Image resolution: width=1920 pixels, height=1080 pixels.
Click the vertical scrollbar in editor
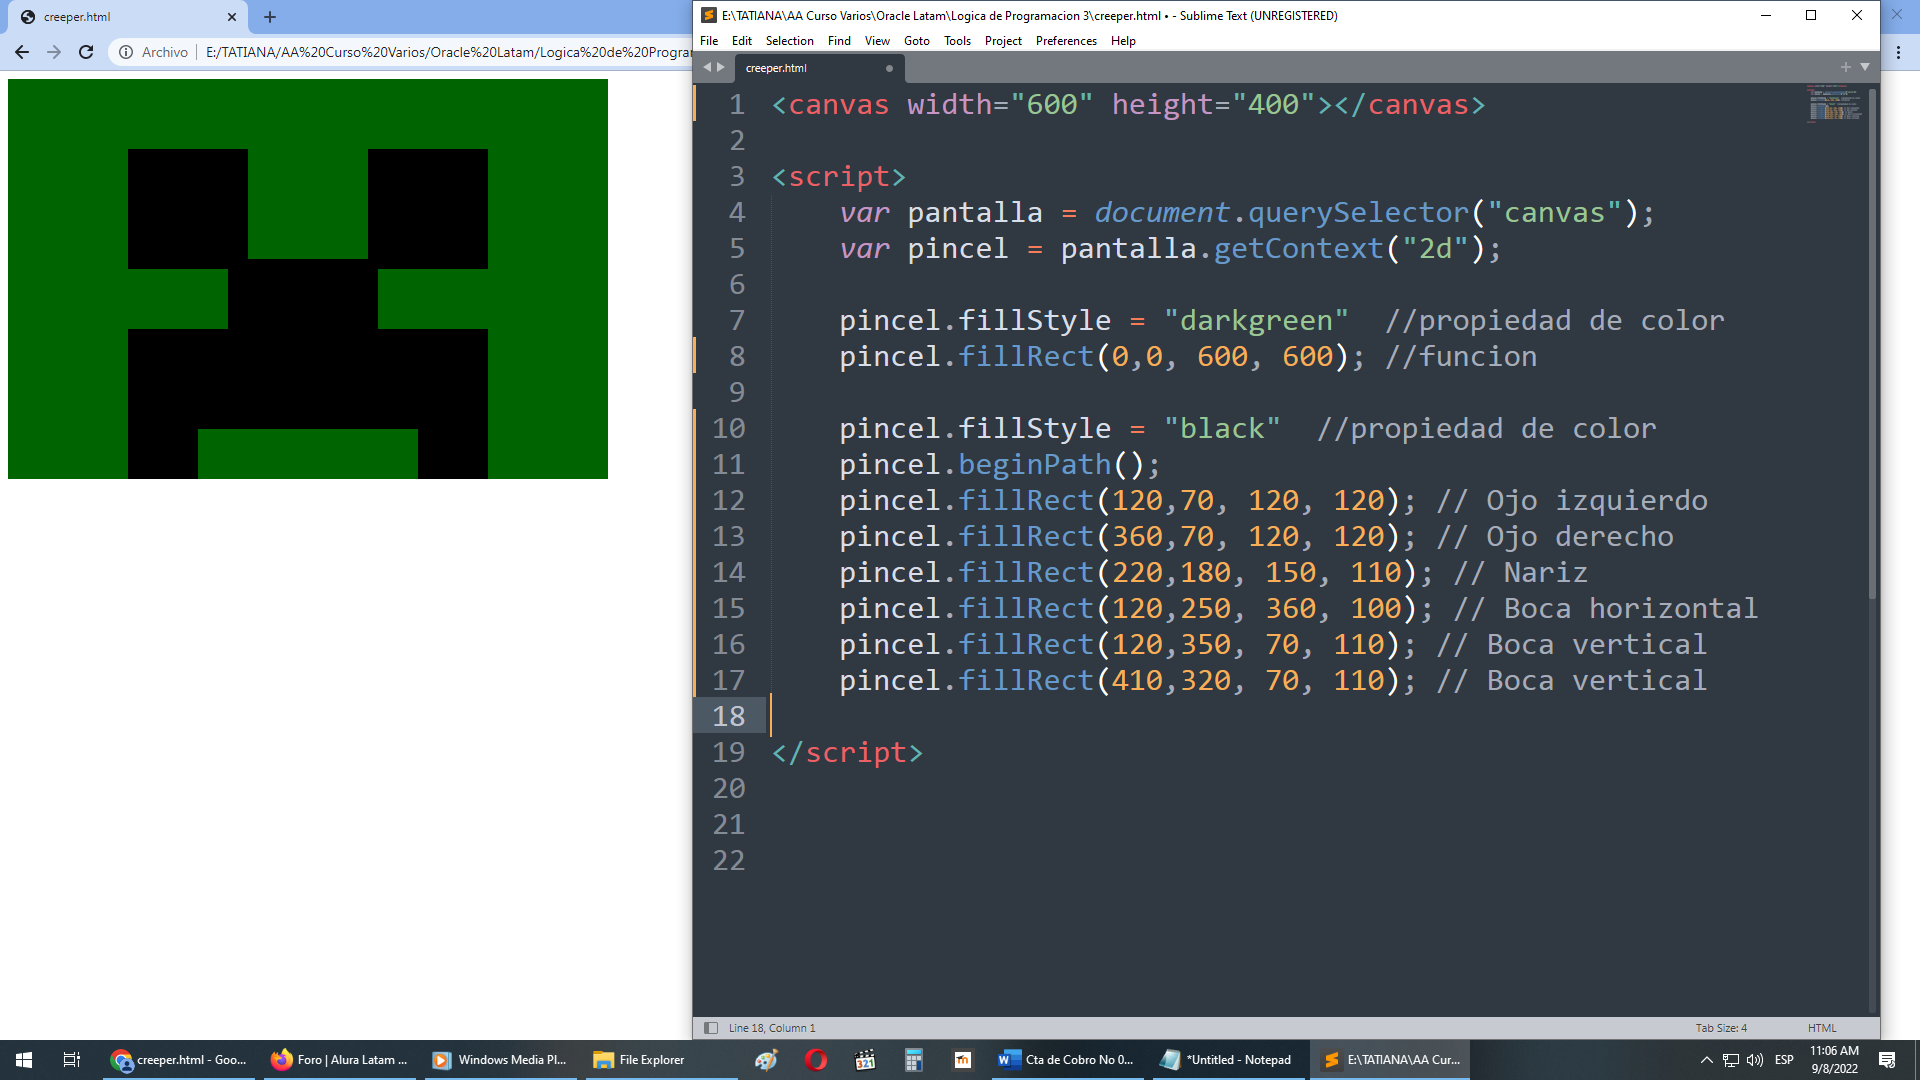pos(1872,345)
